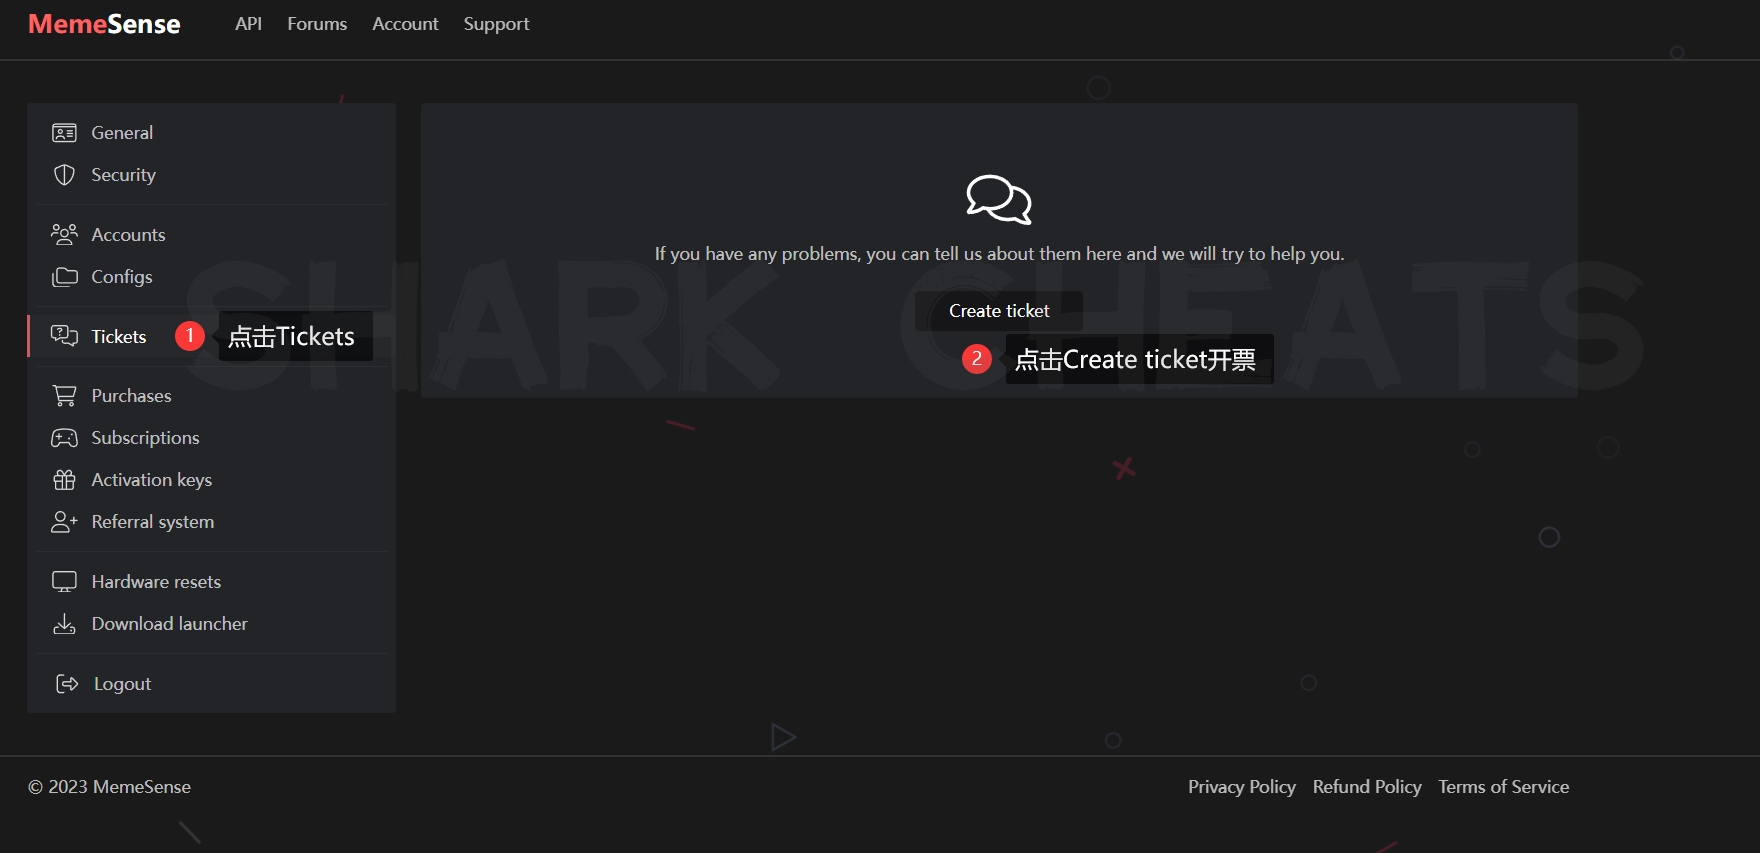Click the folder icon next to Configs

pyautogui.click(x=64, y=277)
